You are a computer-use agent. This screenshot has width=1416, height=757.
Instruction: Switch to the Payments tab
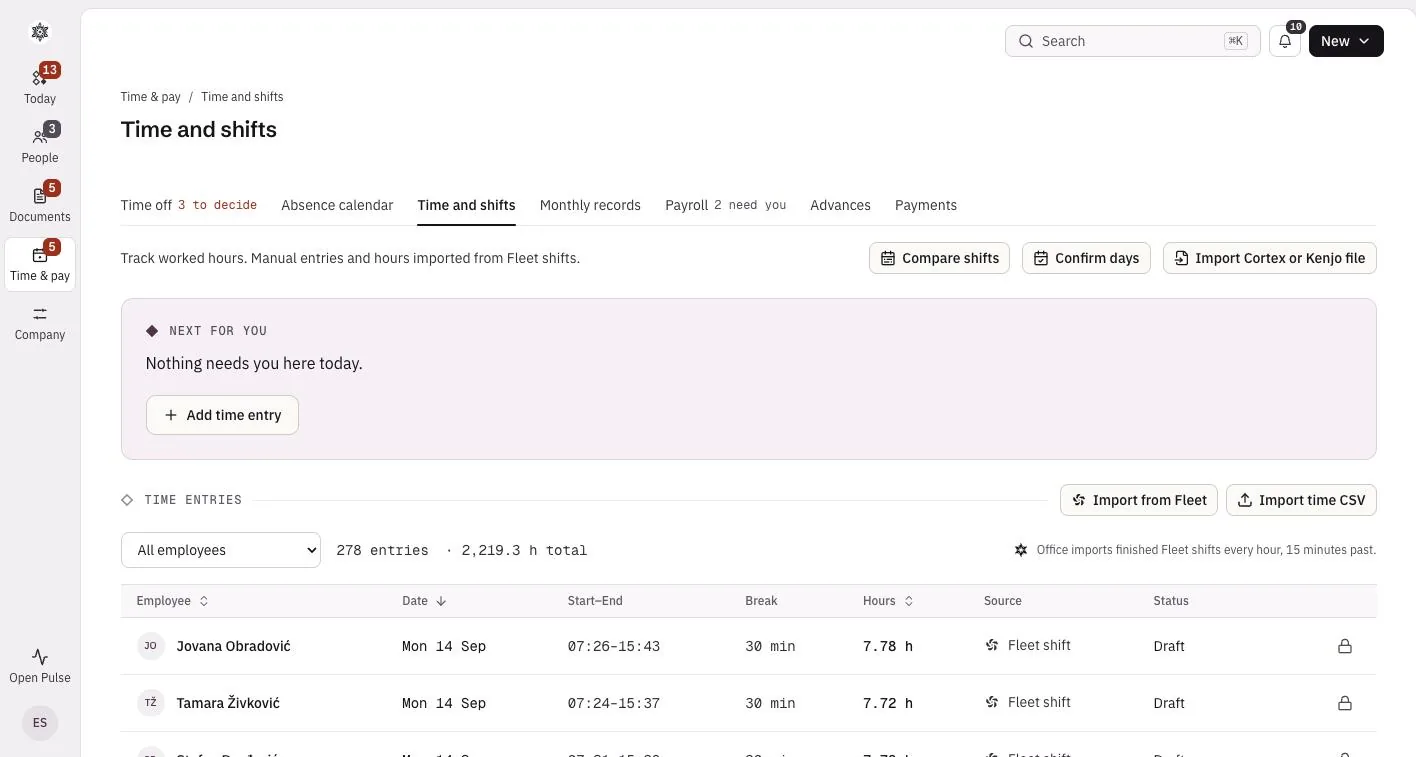[x=926, y=205]
